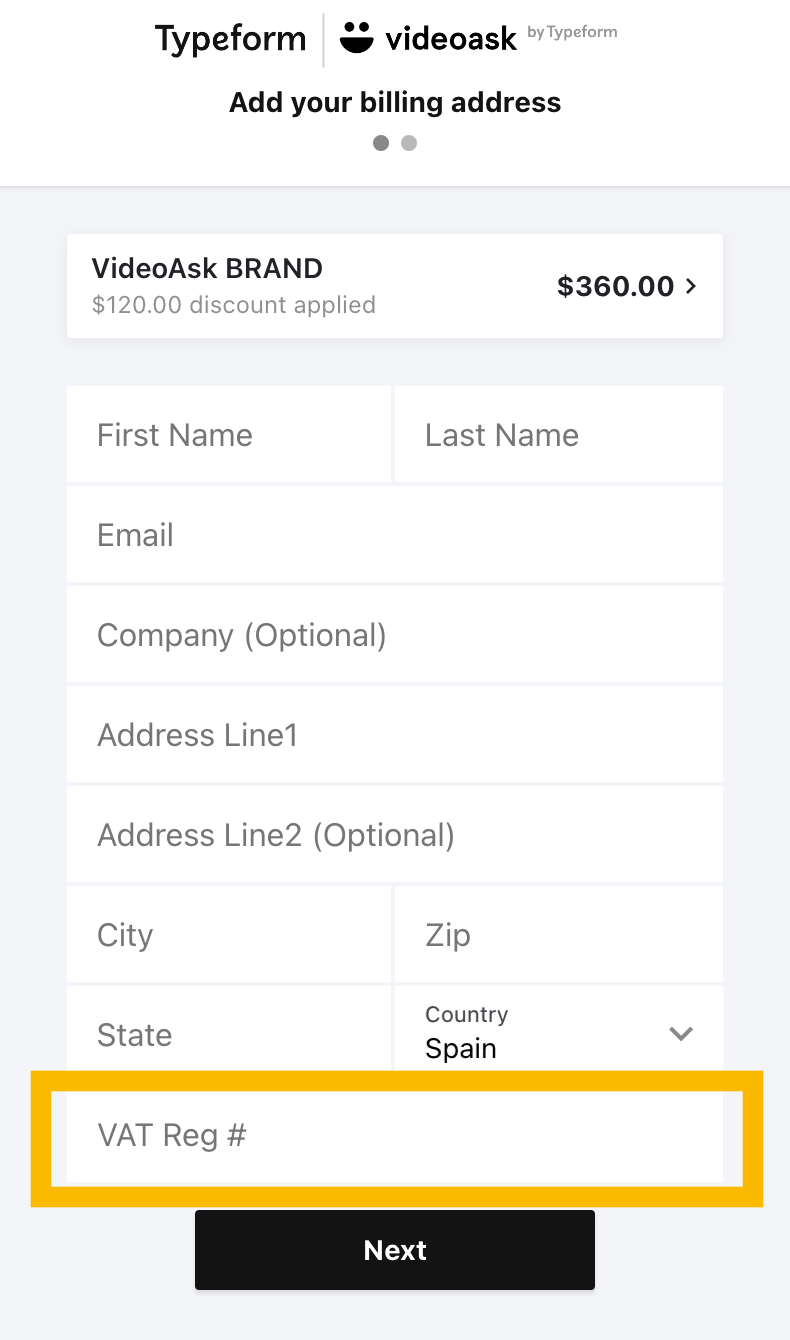The width and height of the screenshot is (790, 1340).
Task: Select the first step progress dot
Action: (381, 143)
